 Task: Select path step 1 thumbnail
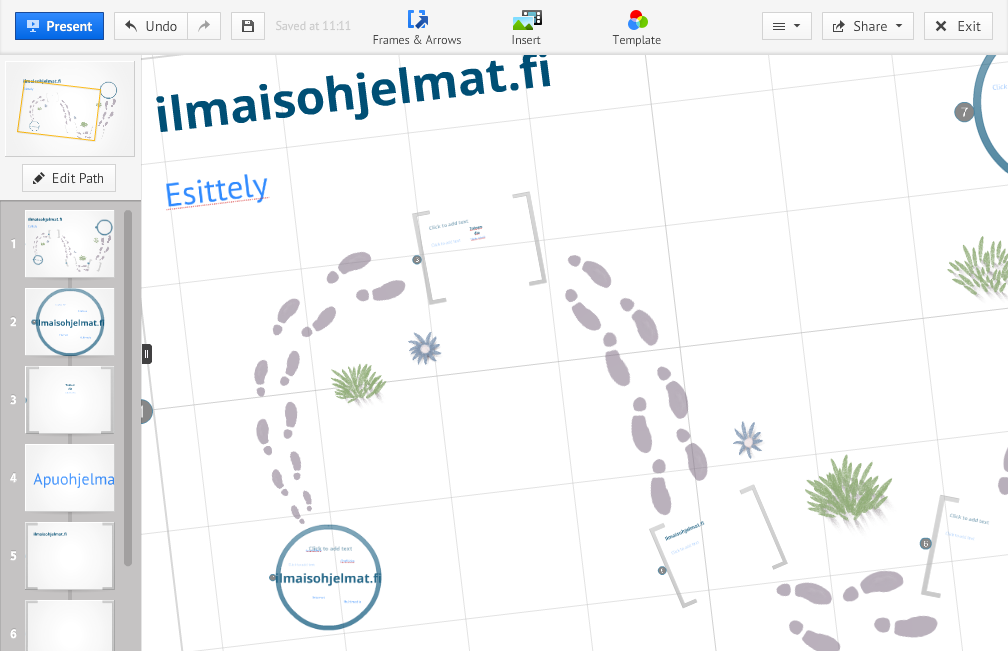pos(69,244)
